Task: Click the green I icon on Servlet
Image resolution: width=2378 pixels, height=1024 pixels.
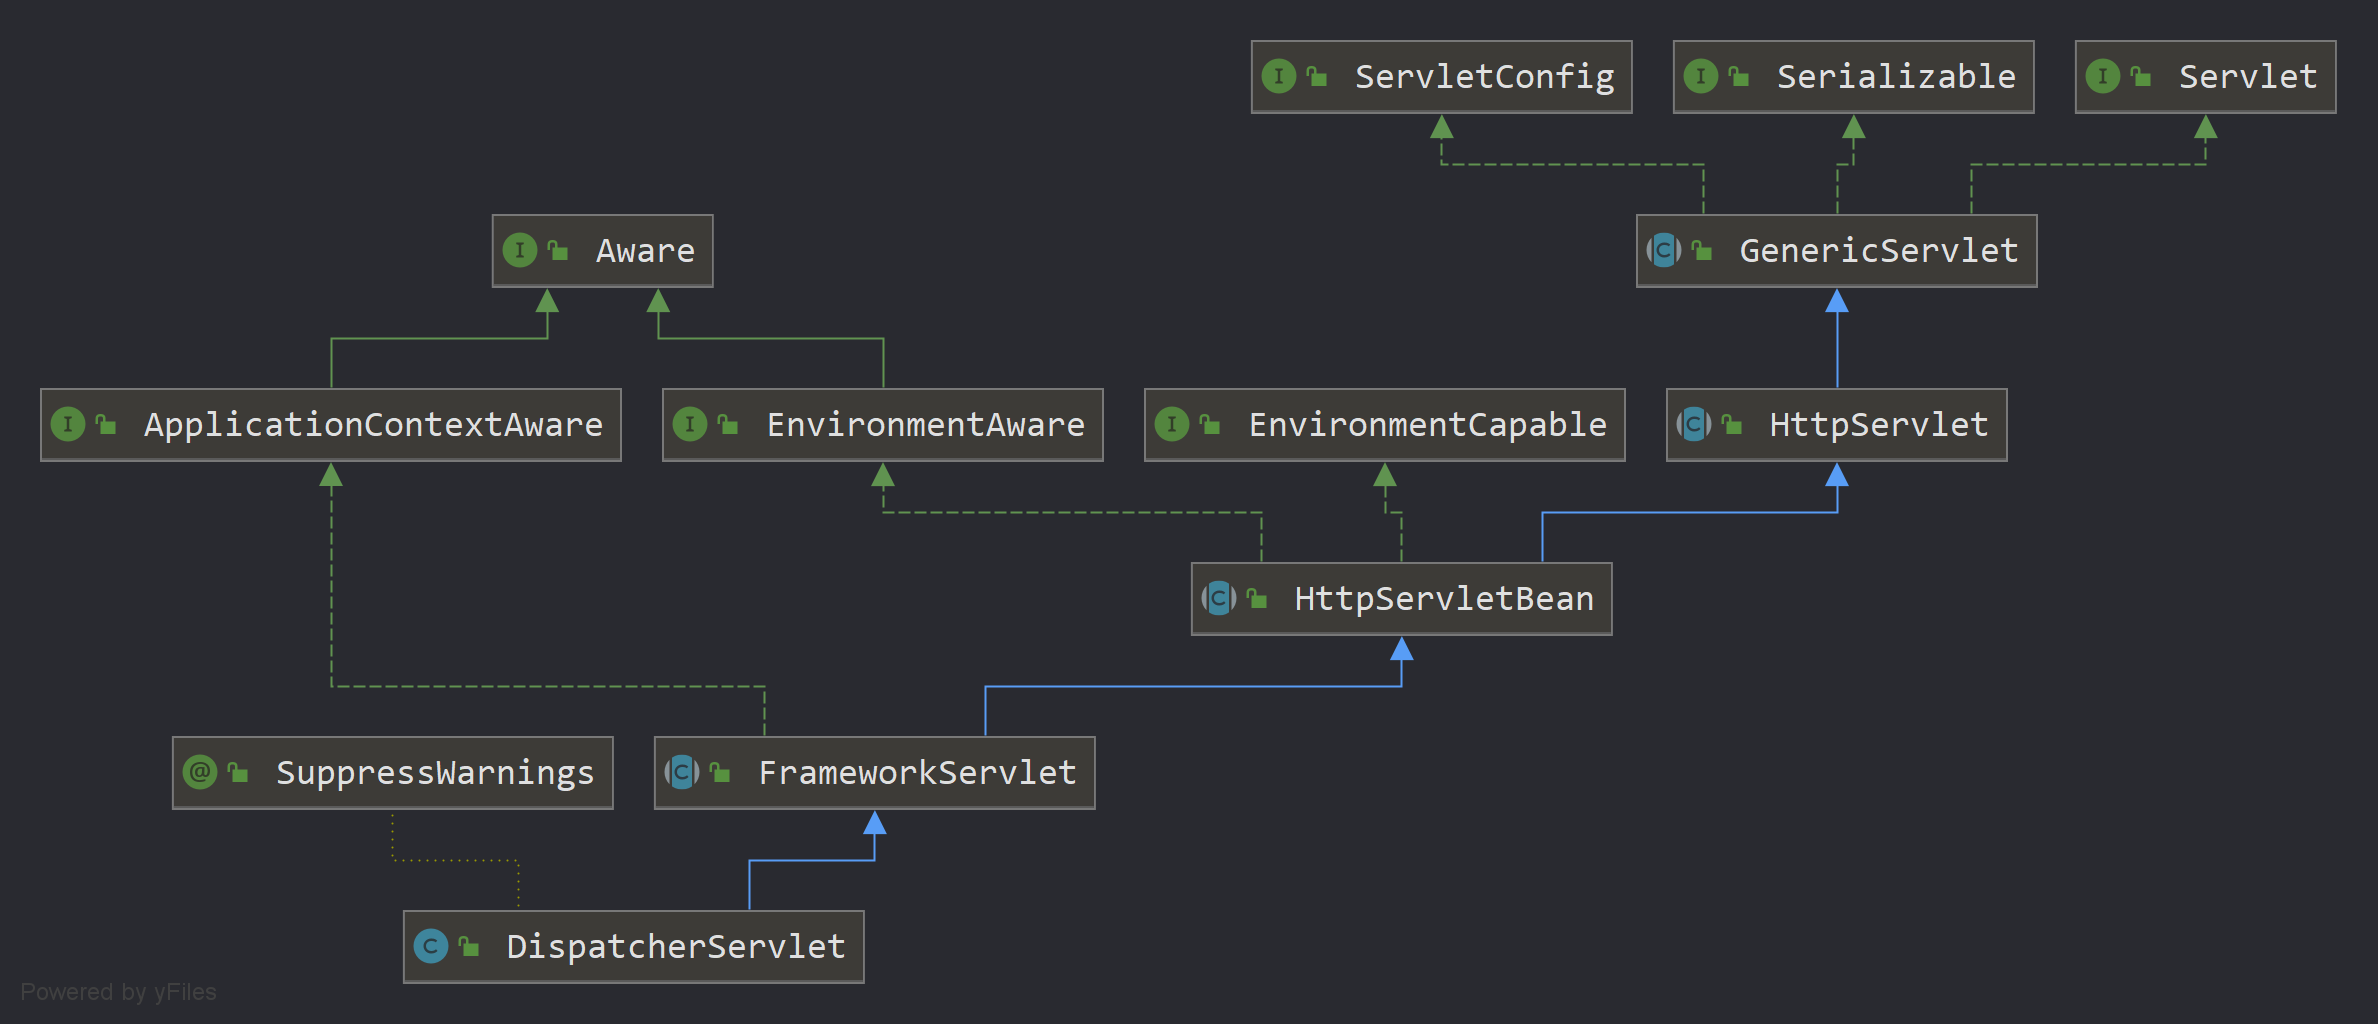Action: [x=2103, y=76]
